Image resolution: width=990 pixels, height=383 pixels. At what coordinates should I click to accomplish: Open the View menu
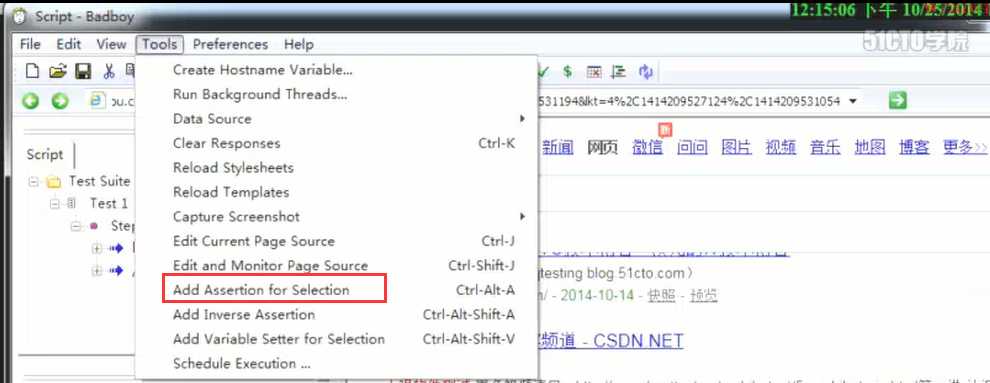111,44
